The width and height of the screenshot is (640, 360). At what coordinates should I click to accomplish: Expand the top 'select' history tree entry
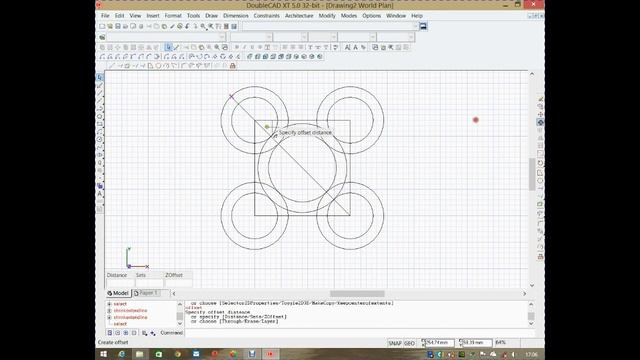click(109, 304)
